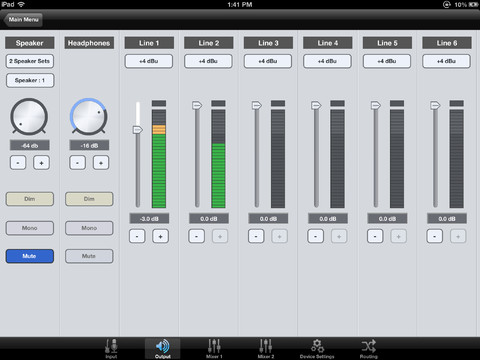Open Line 1 +4 dBu level selector
Image resolution: width=480 pixels, height=360 pixels.
click(149, 61)
